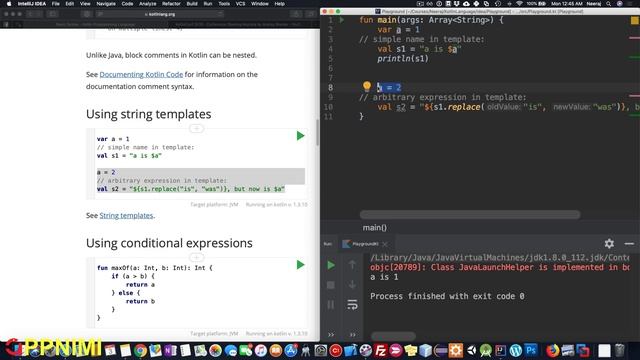
Task: Open the Run menu
Action: [x=208, y=4]
